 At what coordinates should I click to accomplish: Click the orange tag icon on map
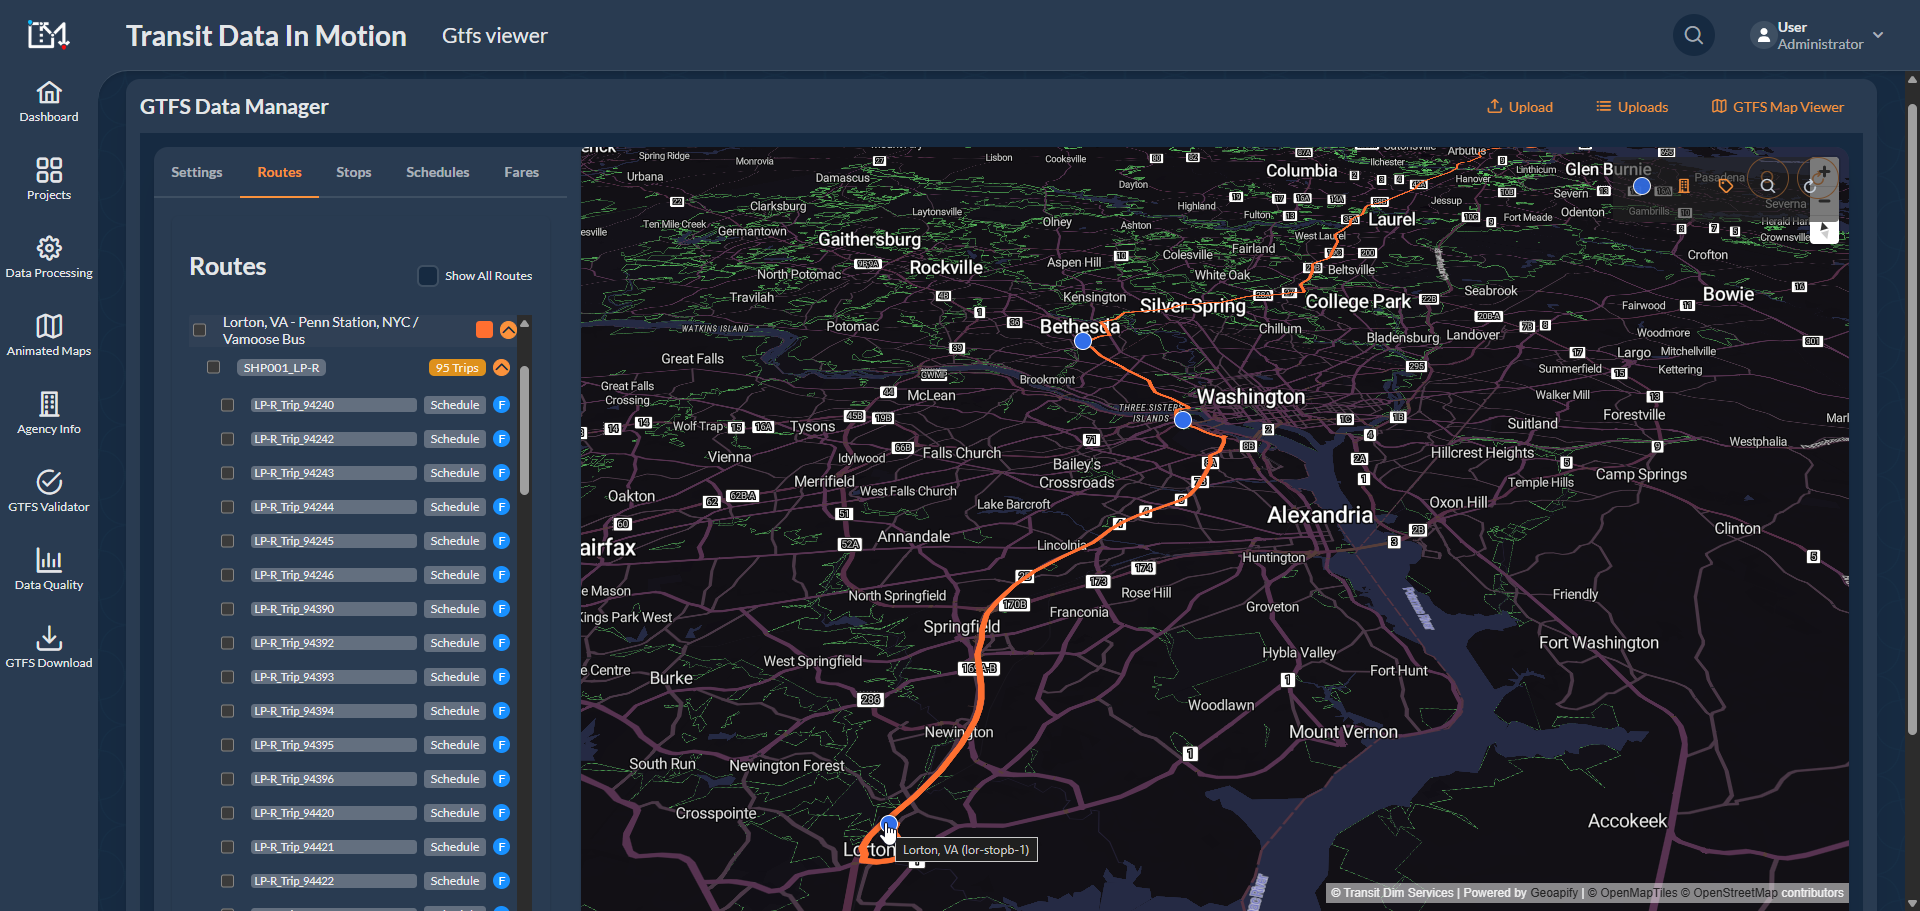[x=1725, y=186]
